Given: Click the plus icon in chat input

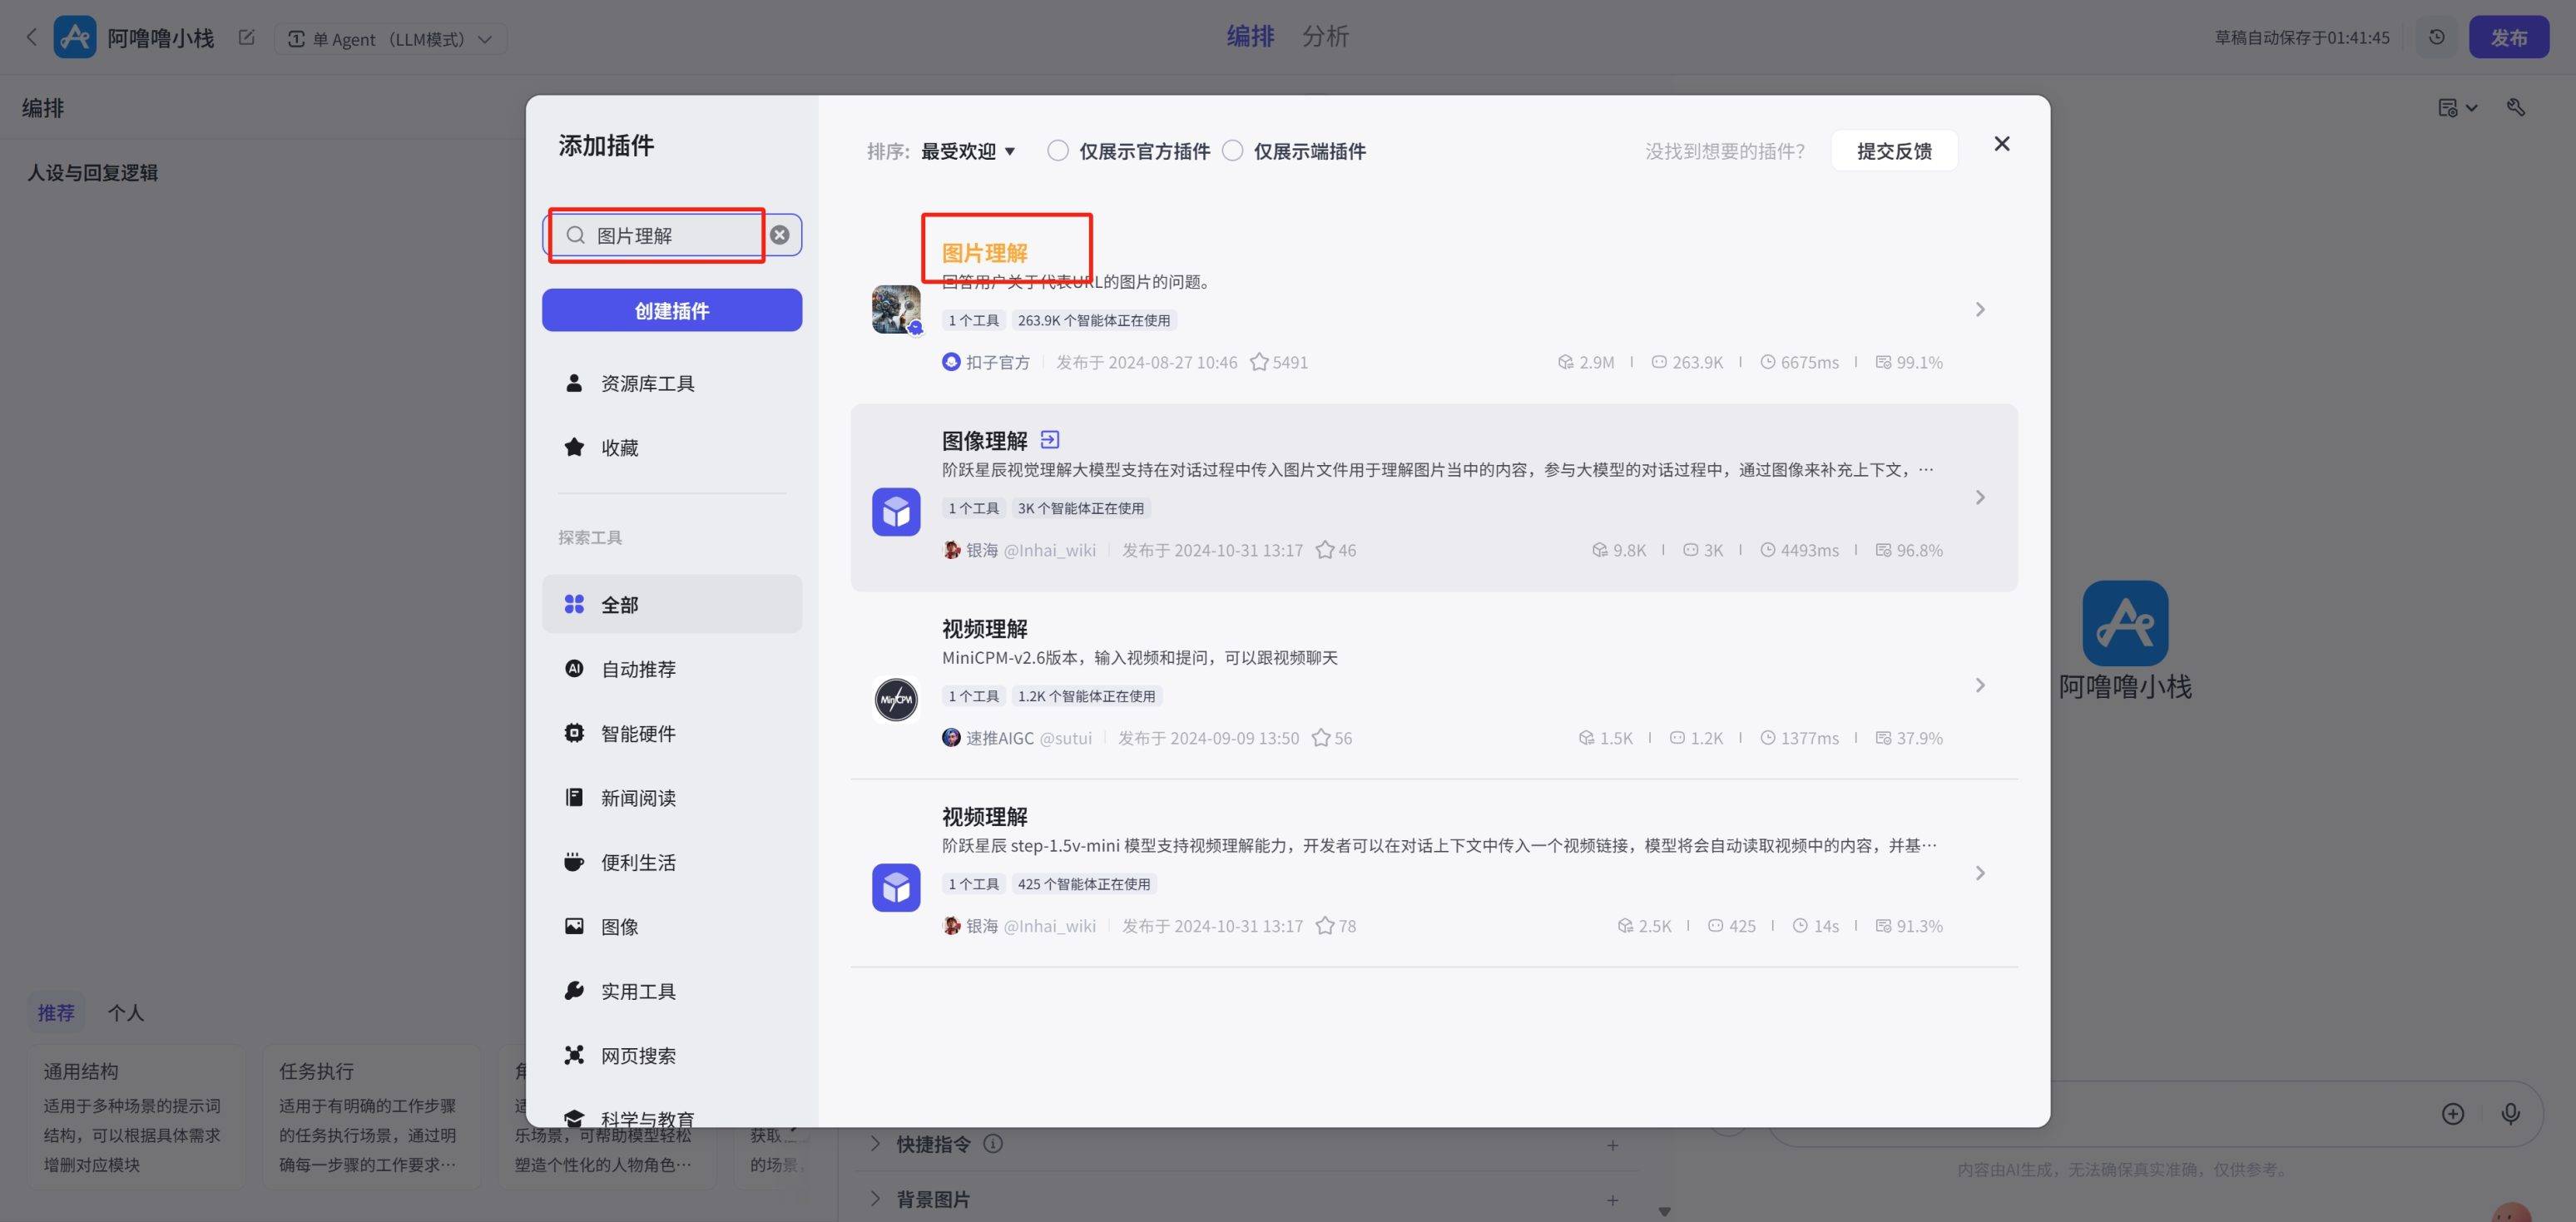Looking at the screenshot, I should tap(2452, 1114).
